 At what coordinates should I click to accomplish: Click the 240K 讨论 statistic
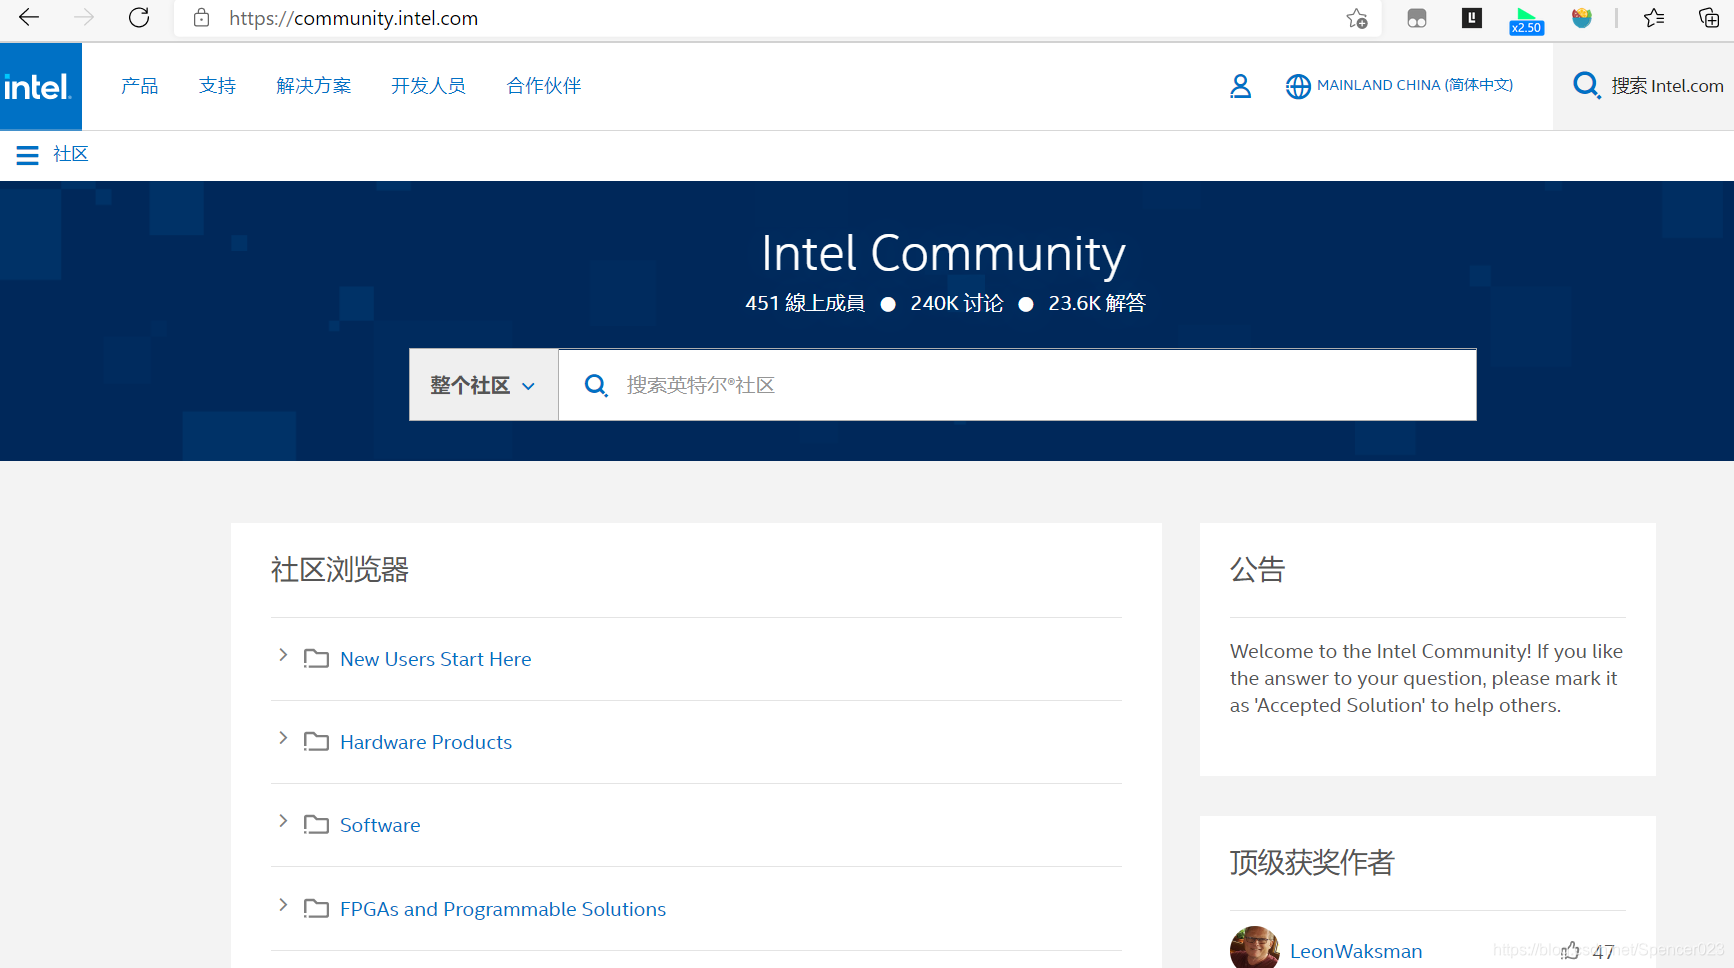click(957, 303)
